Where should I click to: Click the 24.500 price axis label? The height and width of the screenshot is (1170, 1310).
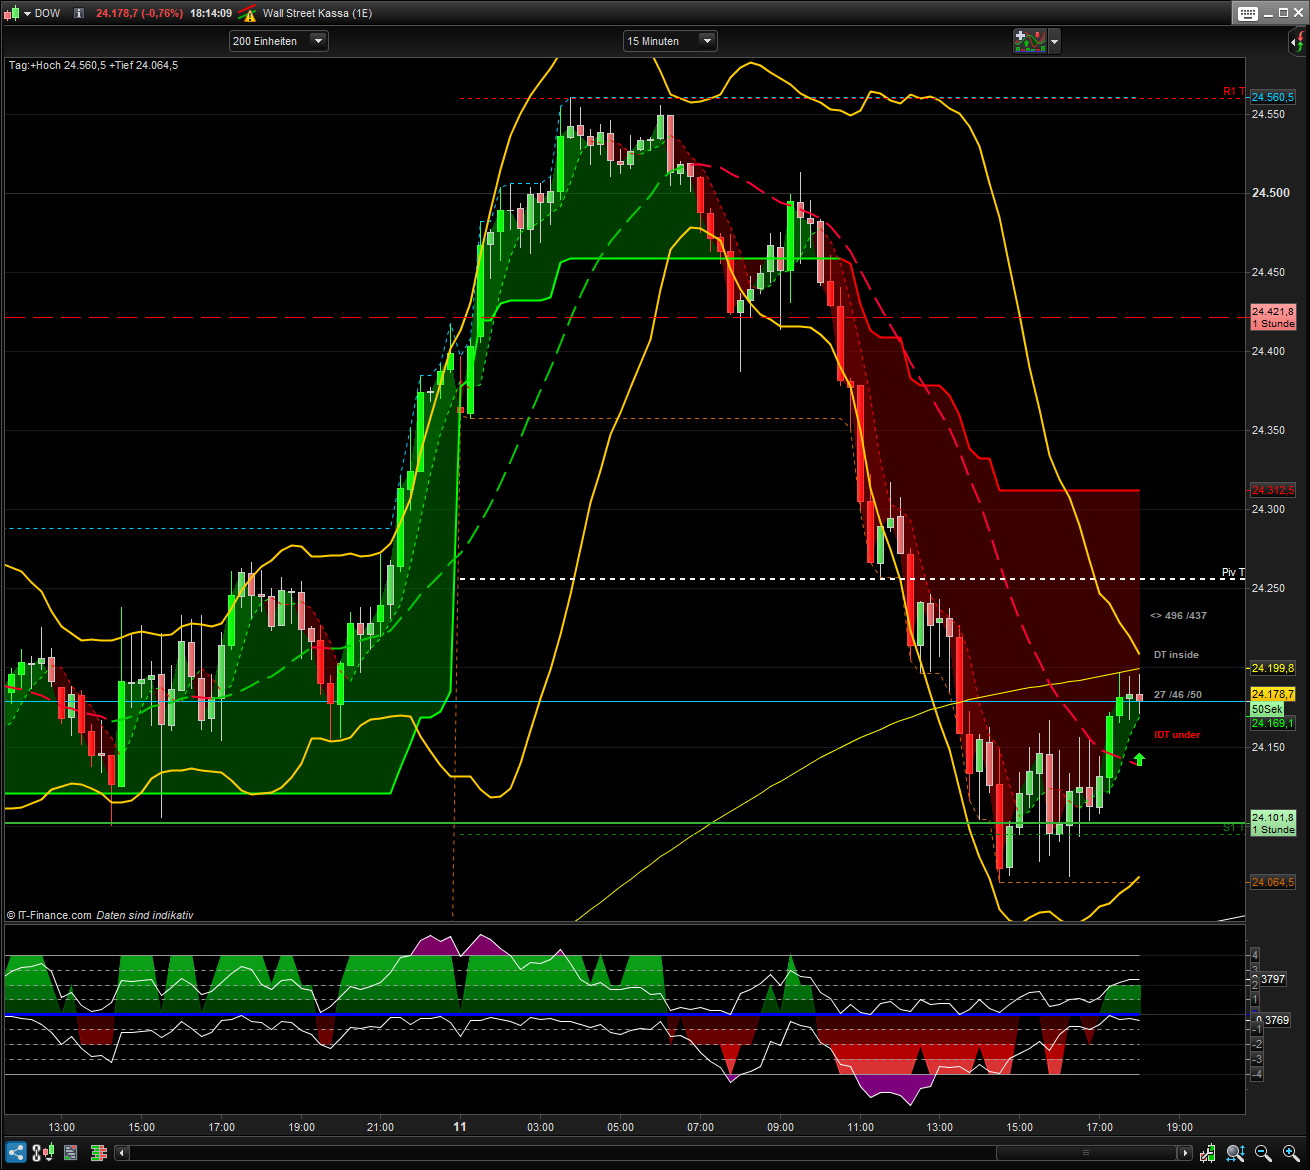click(1271, 193)
